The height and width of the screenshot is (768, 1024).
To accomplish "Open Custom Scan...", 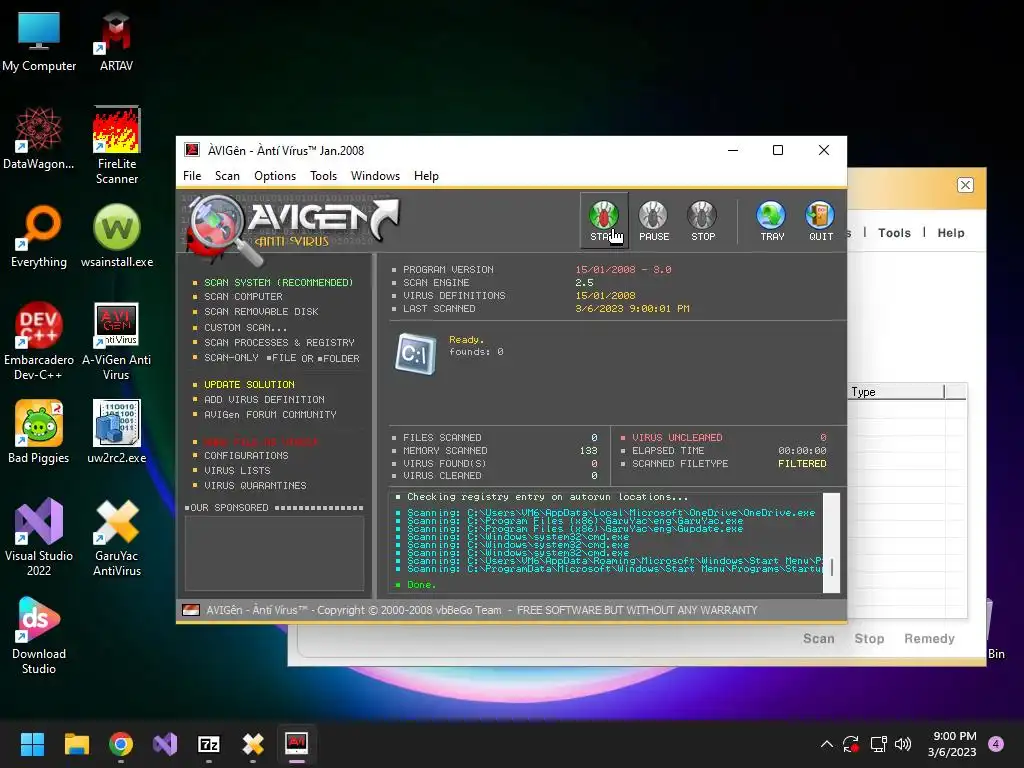I will [246, 327].
